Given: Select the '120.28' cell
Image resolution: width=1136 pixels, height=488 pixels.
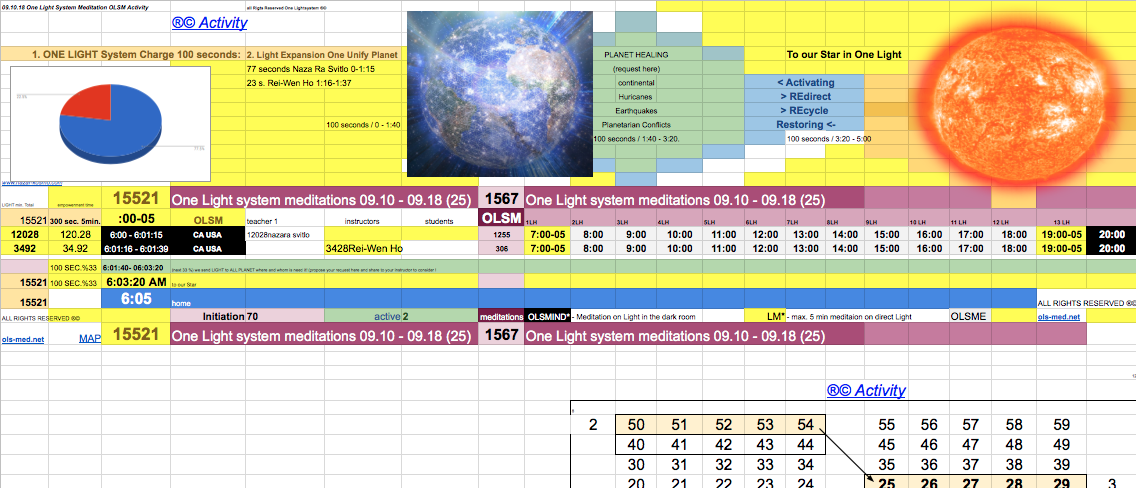Looking at the screenshot, I should tap(75, 234).
